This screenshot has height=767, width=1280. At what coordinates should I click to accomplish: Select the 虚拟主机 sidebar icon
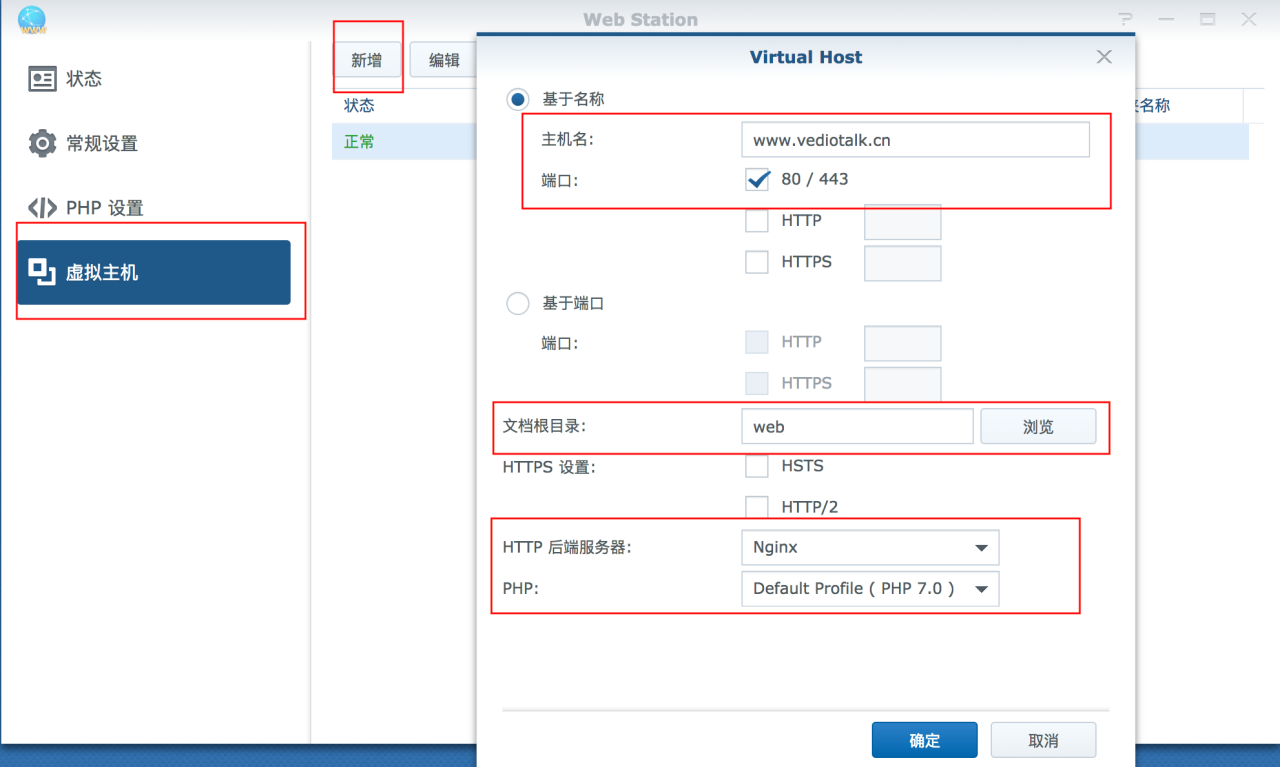(100, 271)
